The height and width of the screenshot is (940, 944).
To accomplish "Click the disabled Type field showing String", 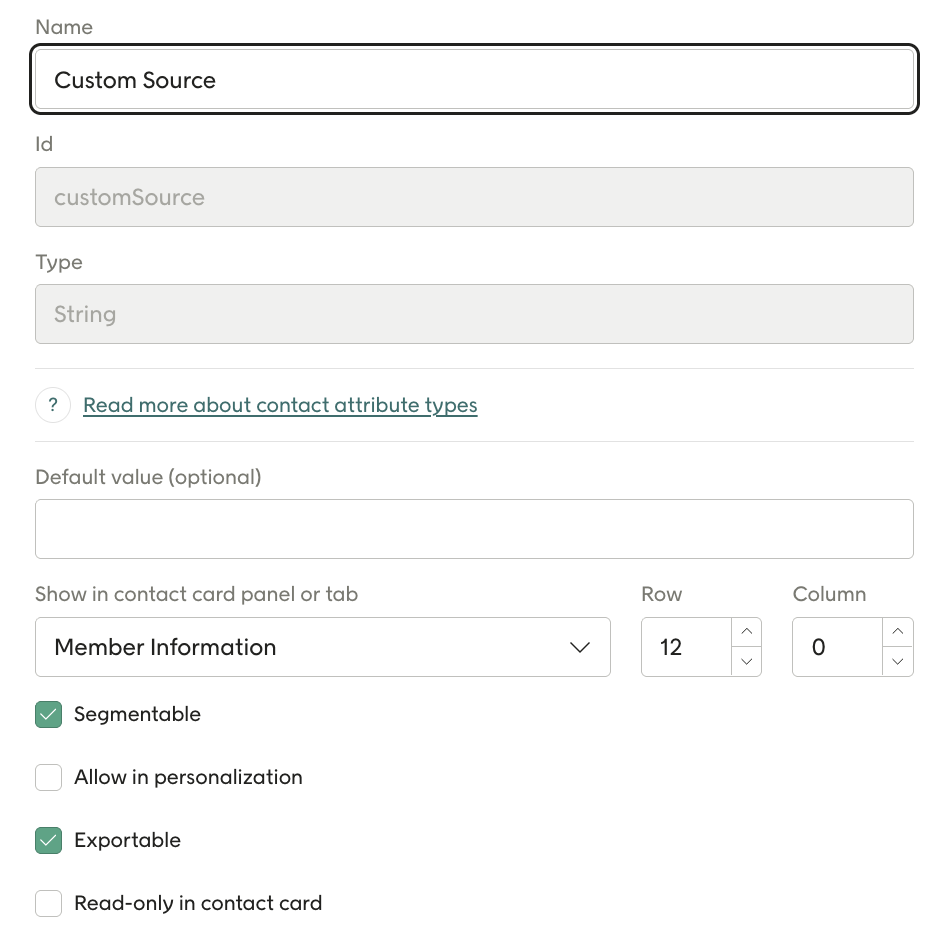I will (474, 314).
